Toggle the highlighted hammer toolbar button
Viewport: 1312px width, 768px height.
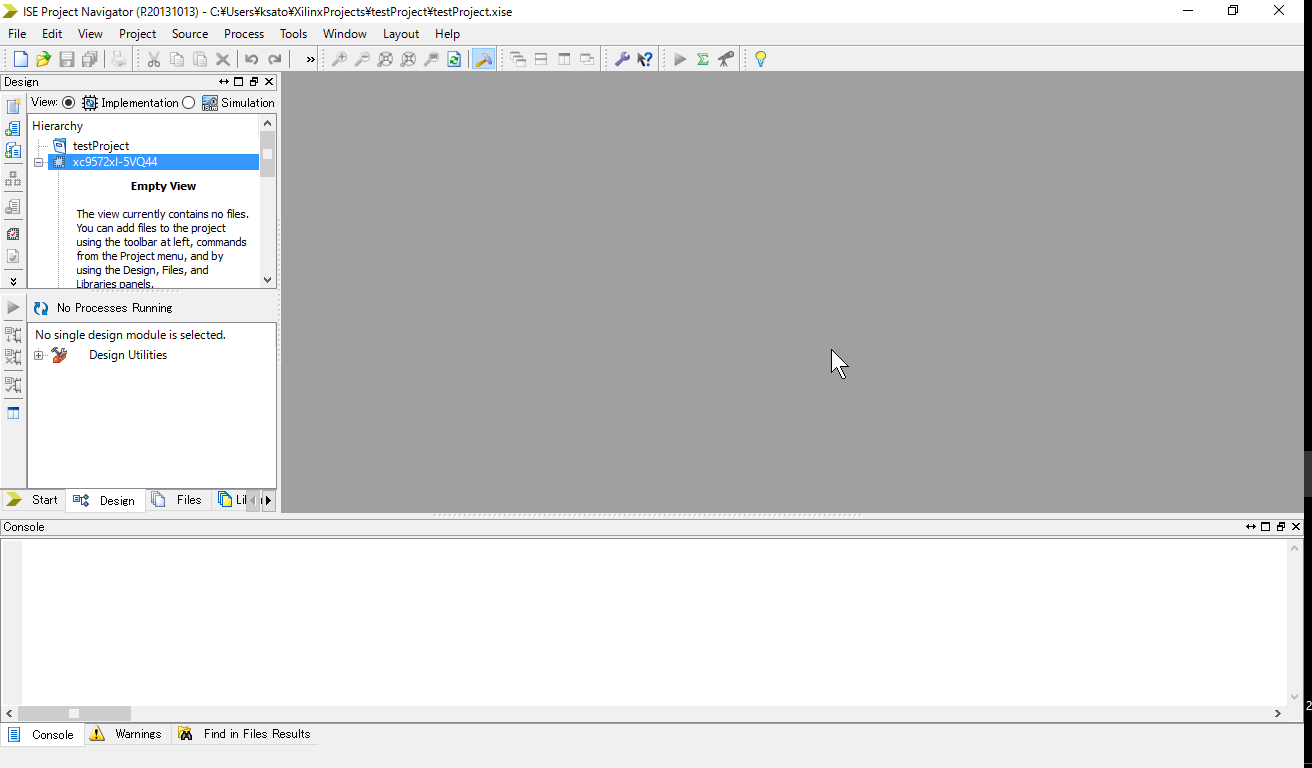click(483, 60)
